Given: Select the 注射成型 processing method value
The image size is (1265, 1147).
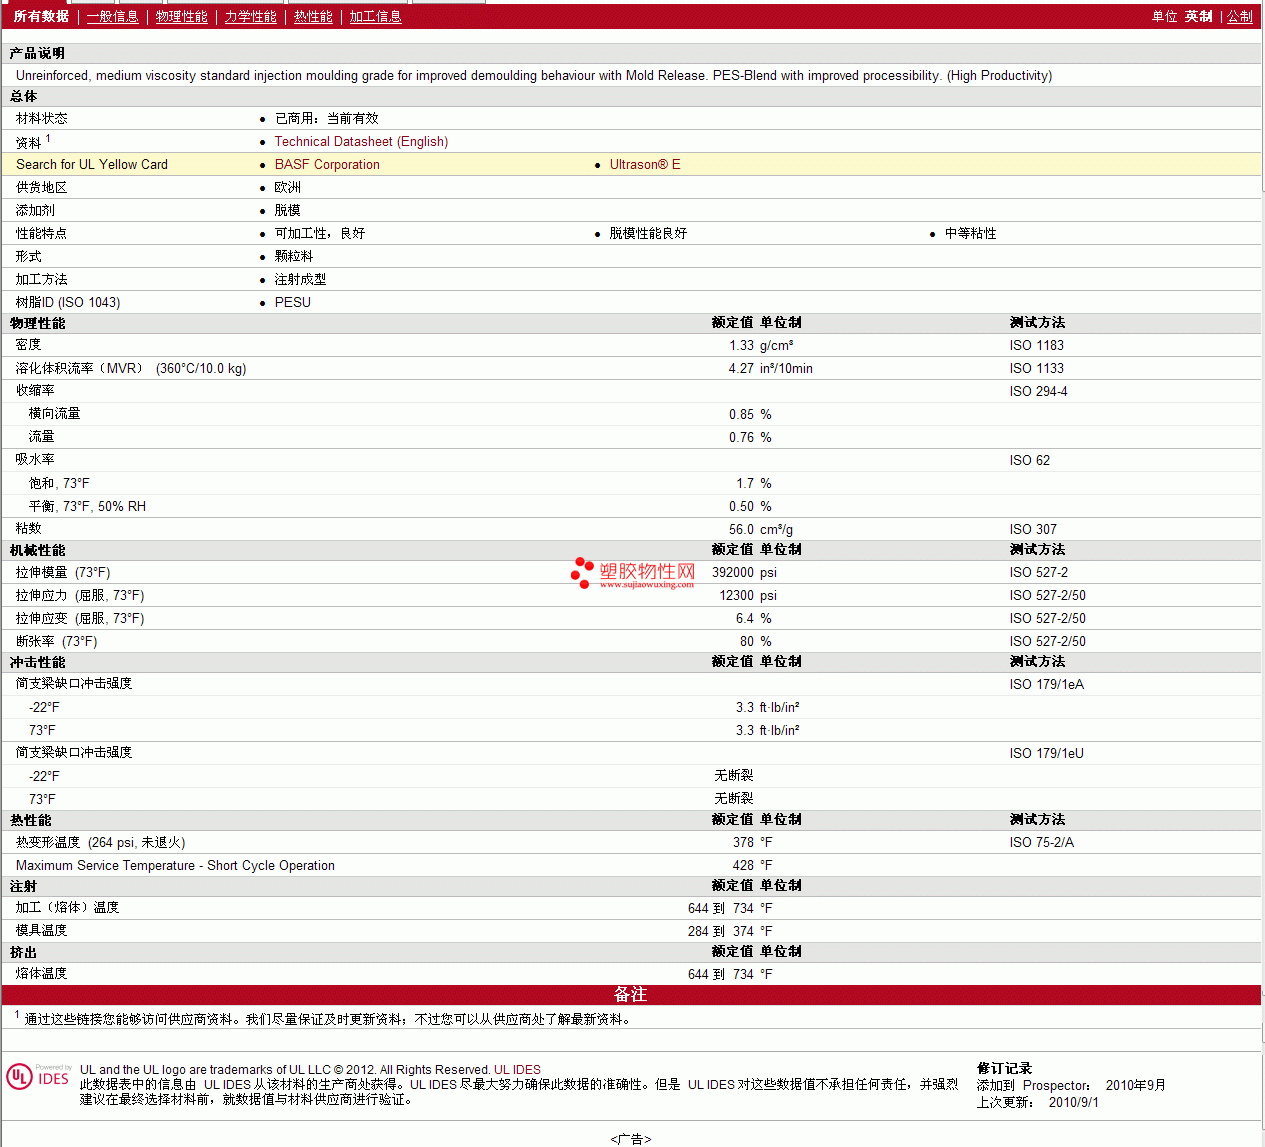Looking at the screenshot, I should [x=300, y=280].
